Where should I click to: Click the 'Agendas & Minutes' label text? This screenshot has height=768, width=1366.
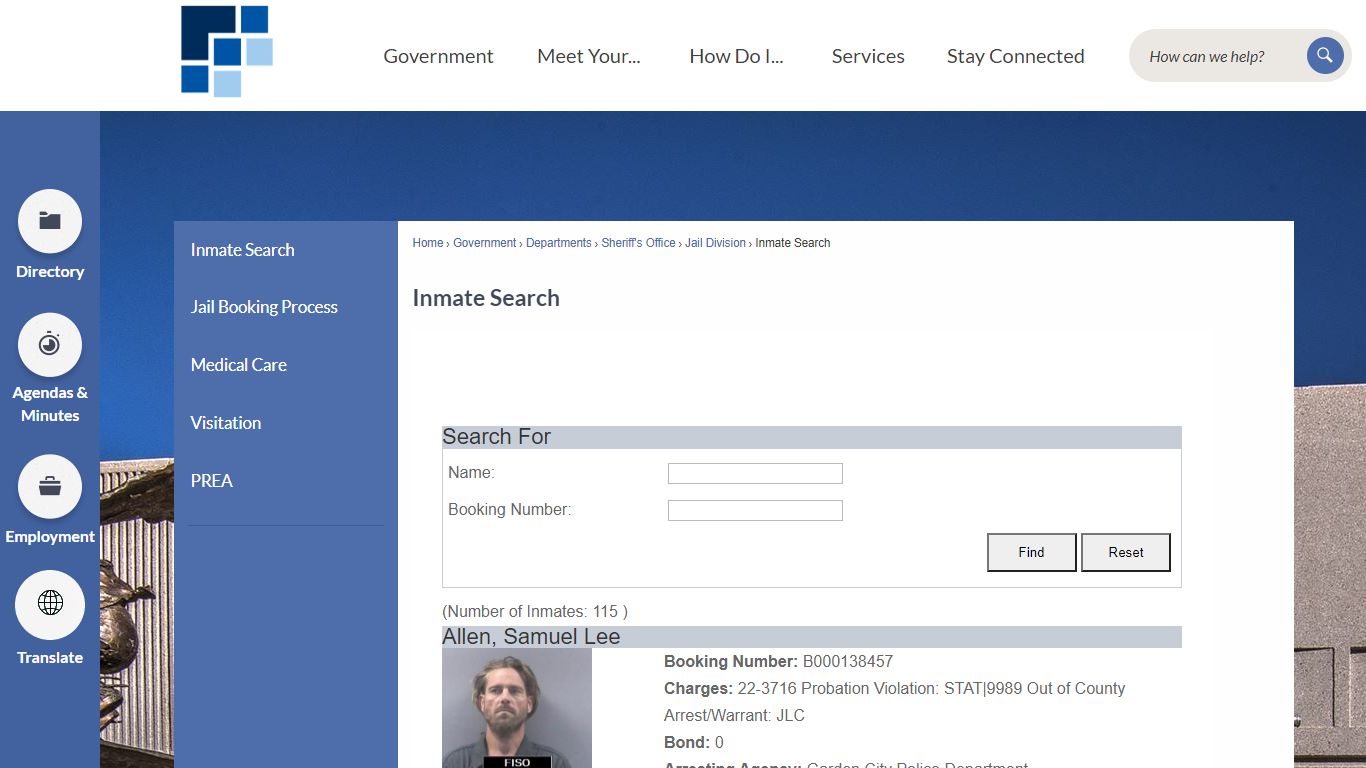point(50,404)
